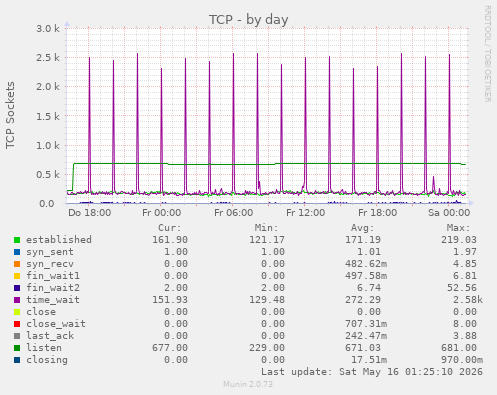Click listen maximum value 681.00
This screenshot has height=395, width=497.
click(459, 348)
